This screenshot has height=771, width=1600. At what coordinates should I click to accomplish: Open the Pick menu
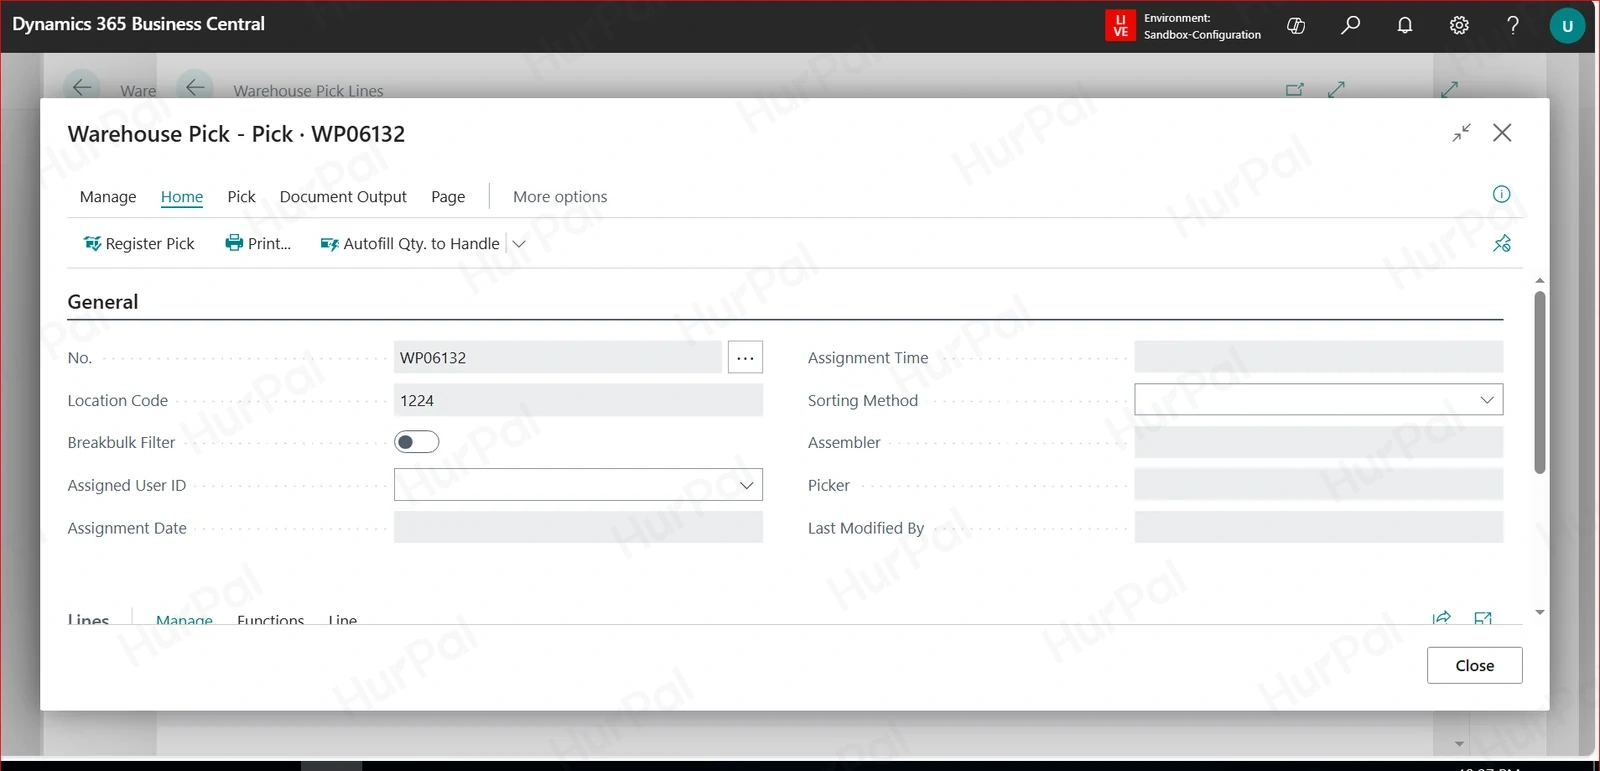242,197
